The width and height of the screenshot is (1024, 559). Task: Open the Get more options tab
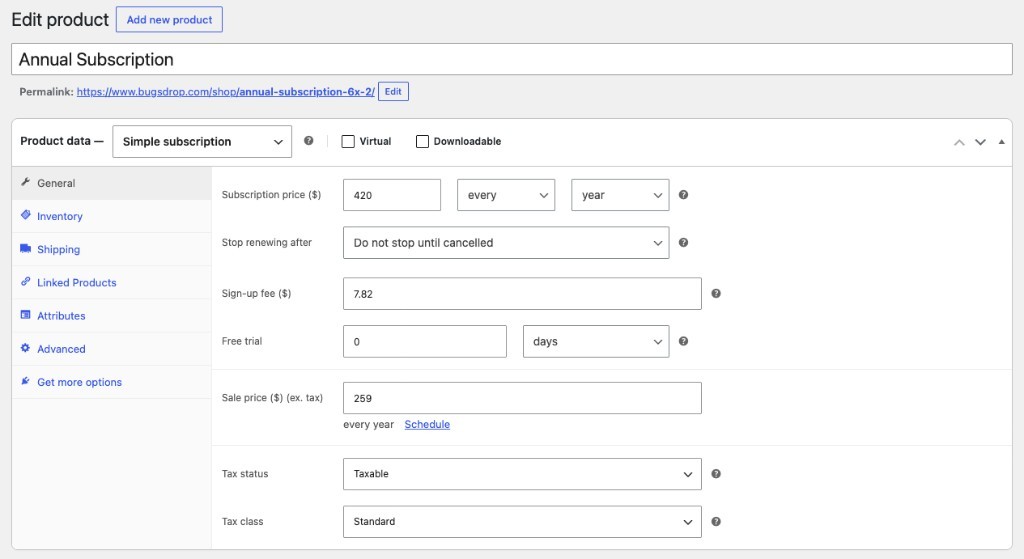click(x=112, y=382)
